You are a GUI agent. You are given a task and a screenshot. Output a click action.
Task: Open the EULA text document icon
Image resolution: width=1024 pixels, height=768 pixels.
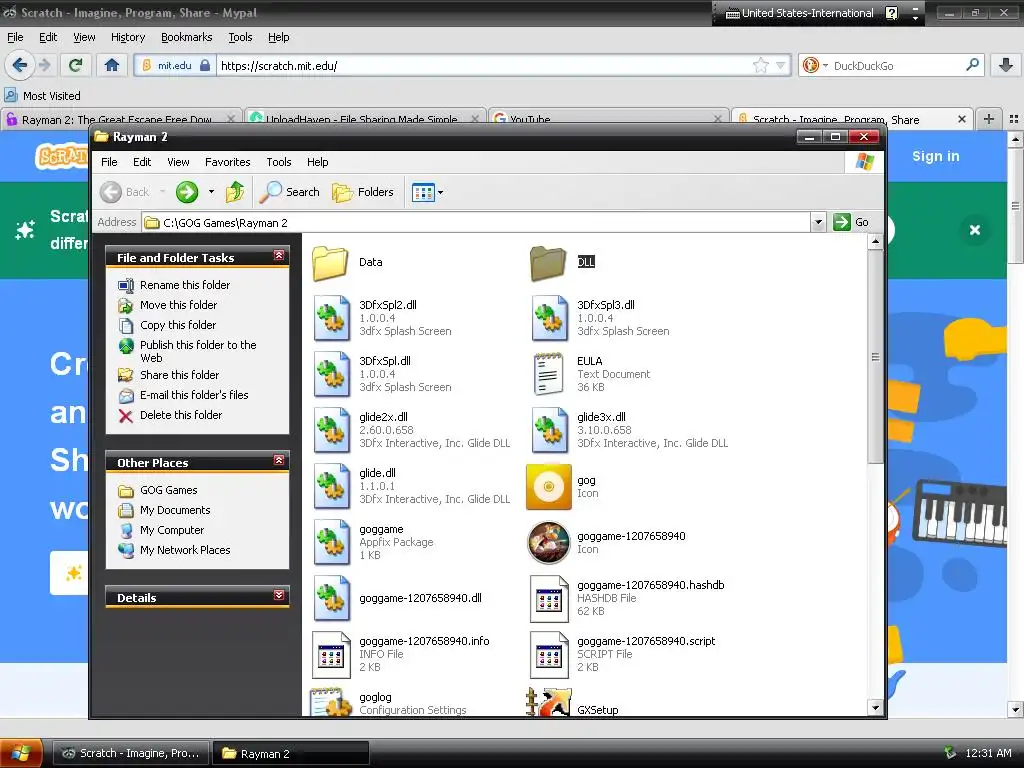click(x=549, y=374)
